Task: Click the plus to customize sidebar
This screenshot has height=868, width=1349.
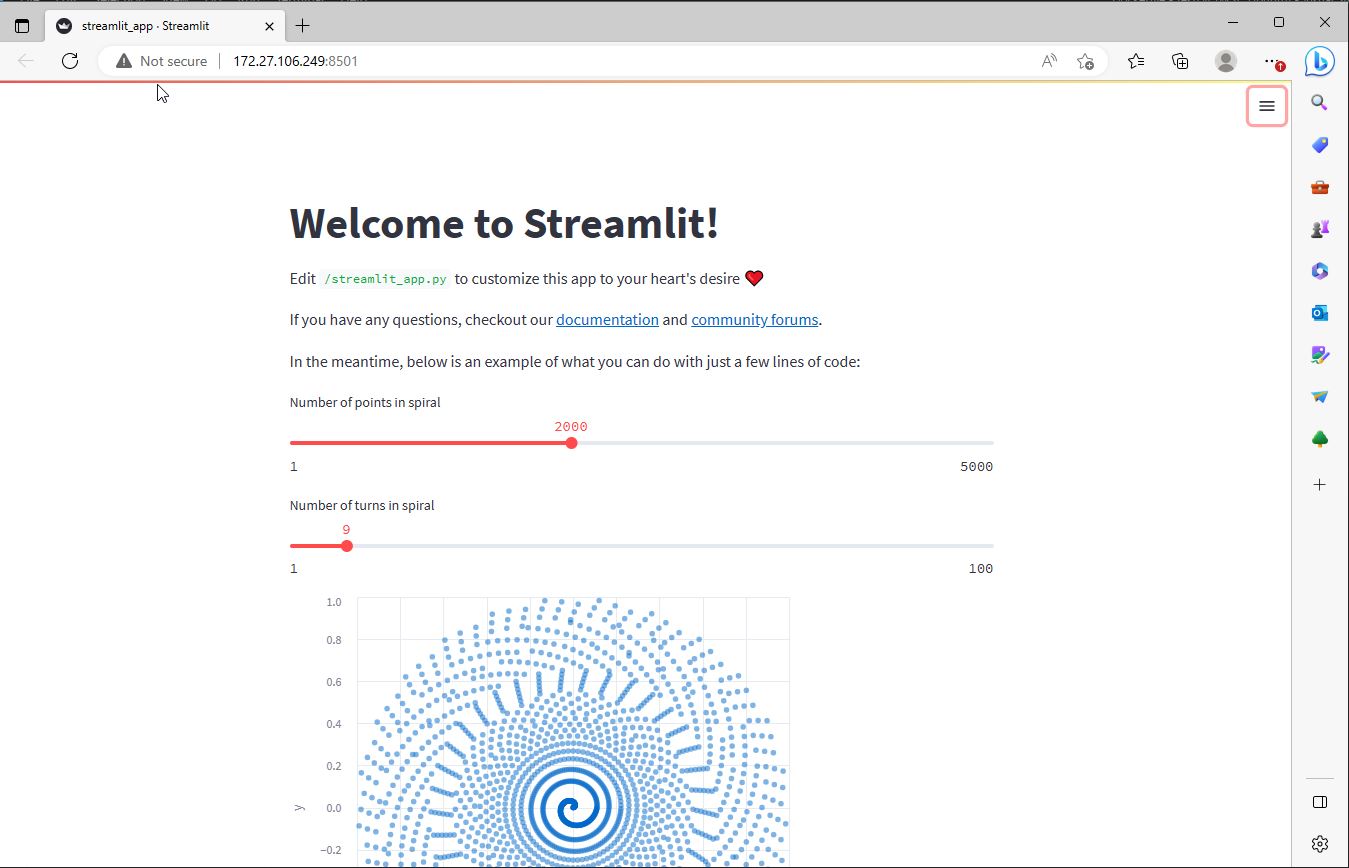Action: coord(1319,485)
